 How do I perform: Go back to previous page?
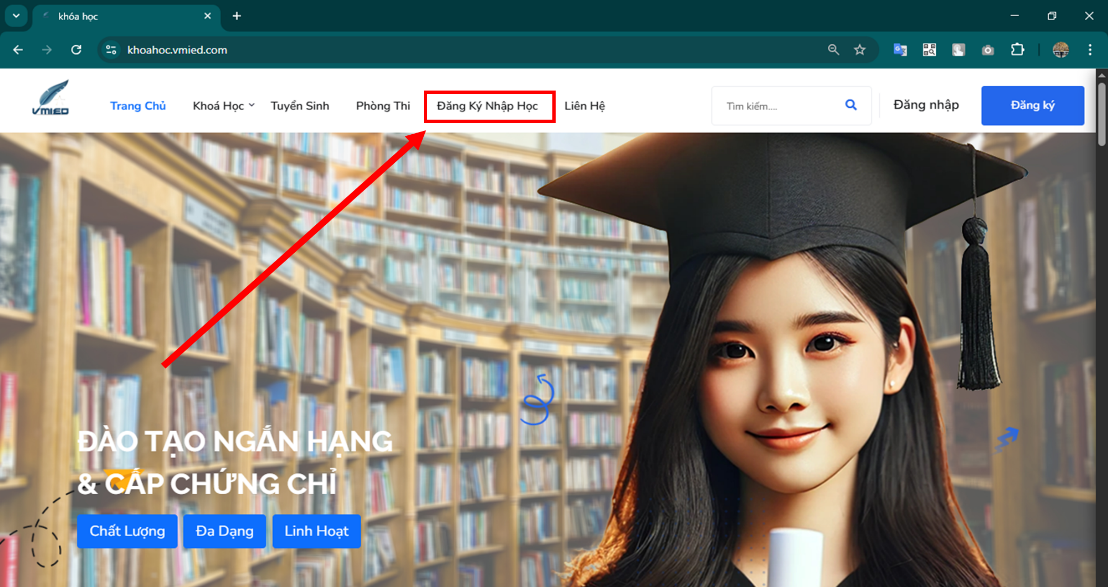(18, 49)
